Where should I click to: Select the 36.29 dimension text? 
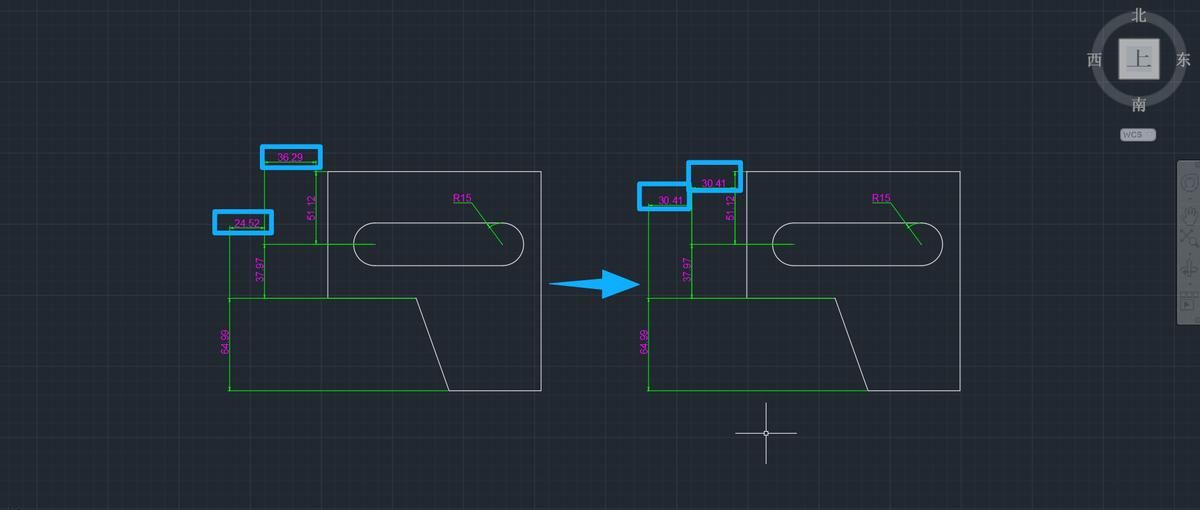coord(290,157)
